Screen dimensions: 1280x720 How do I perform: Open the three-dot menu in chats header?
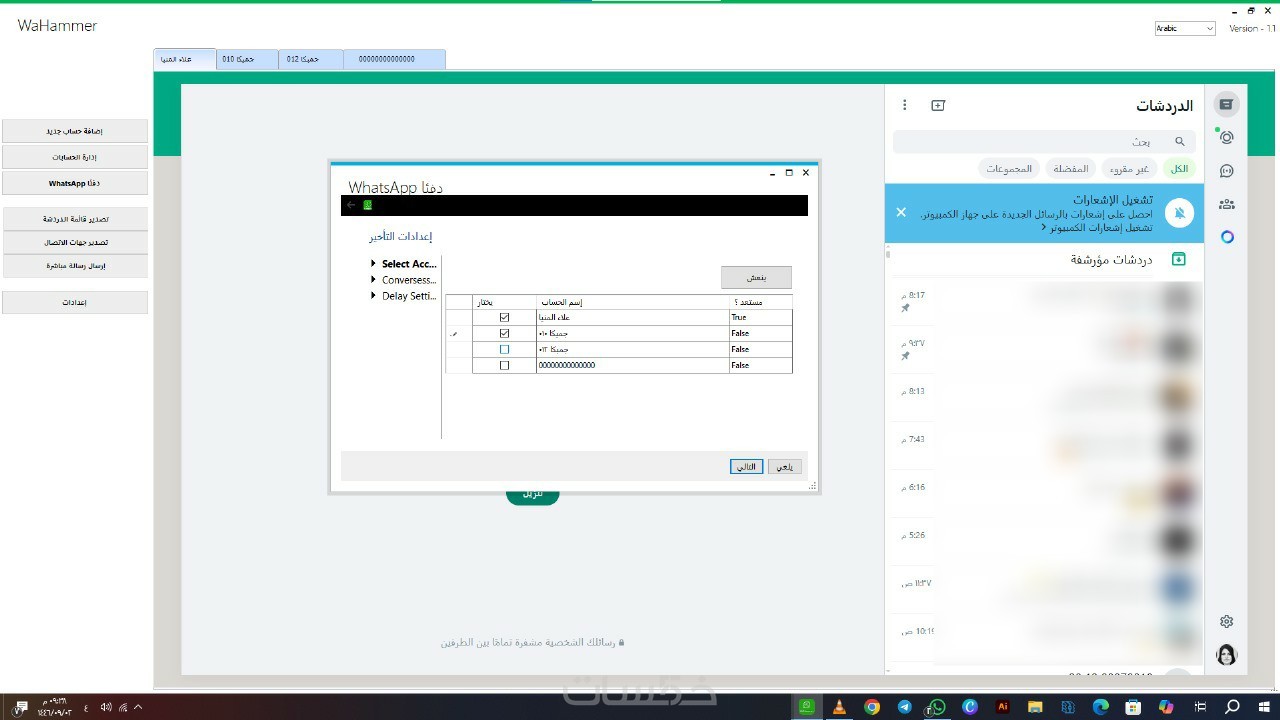pos(905,105)
